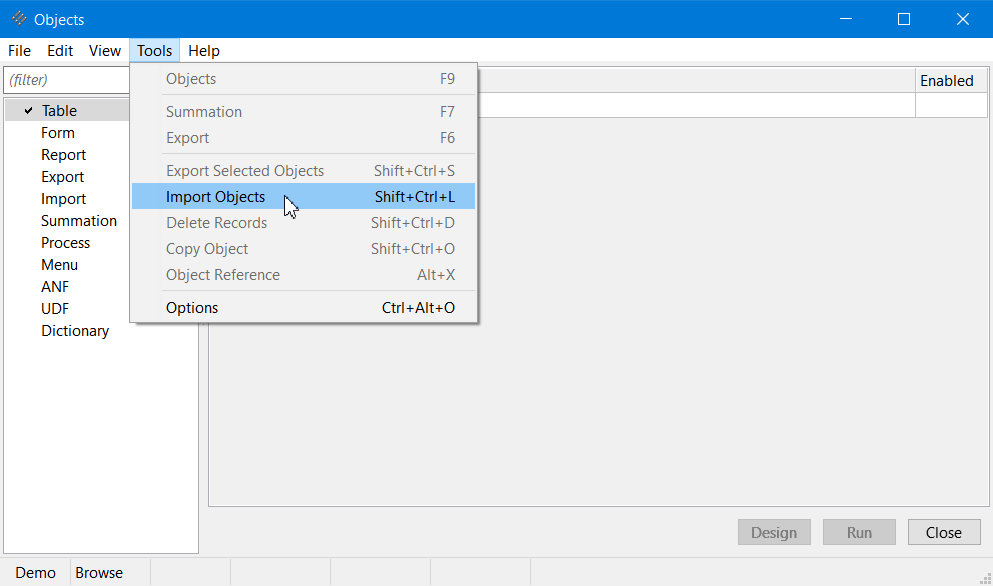993x586 pixels.
Task: Select Form in the object list
Action: [58, 133]
